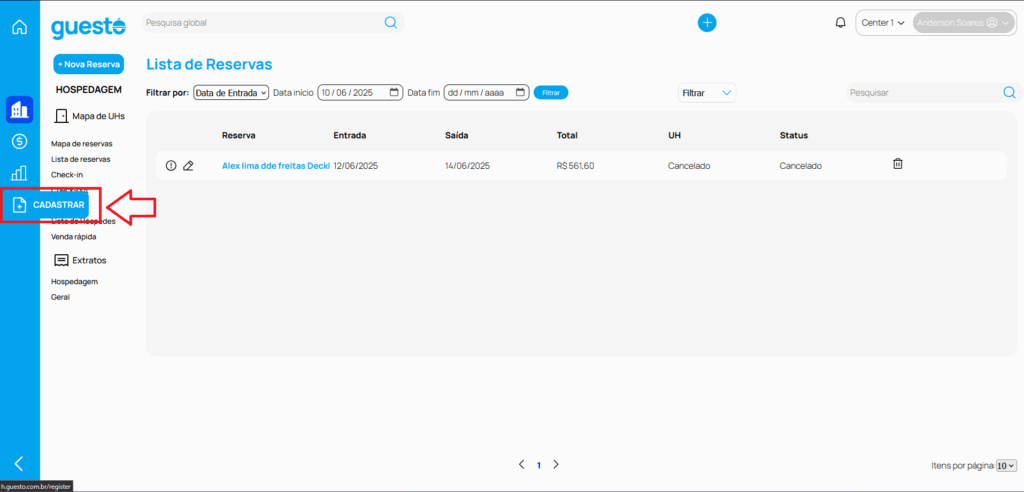The width and height of the screenshot is (1024, 492).
Task: Click the notification bell icon
Action: pyautogui.click(x=840, y=23)
